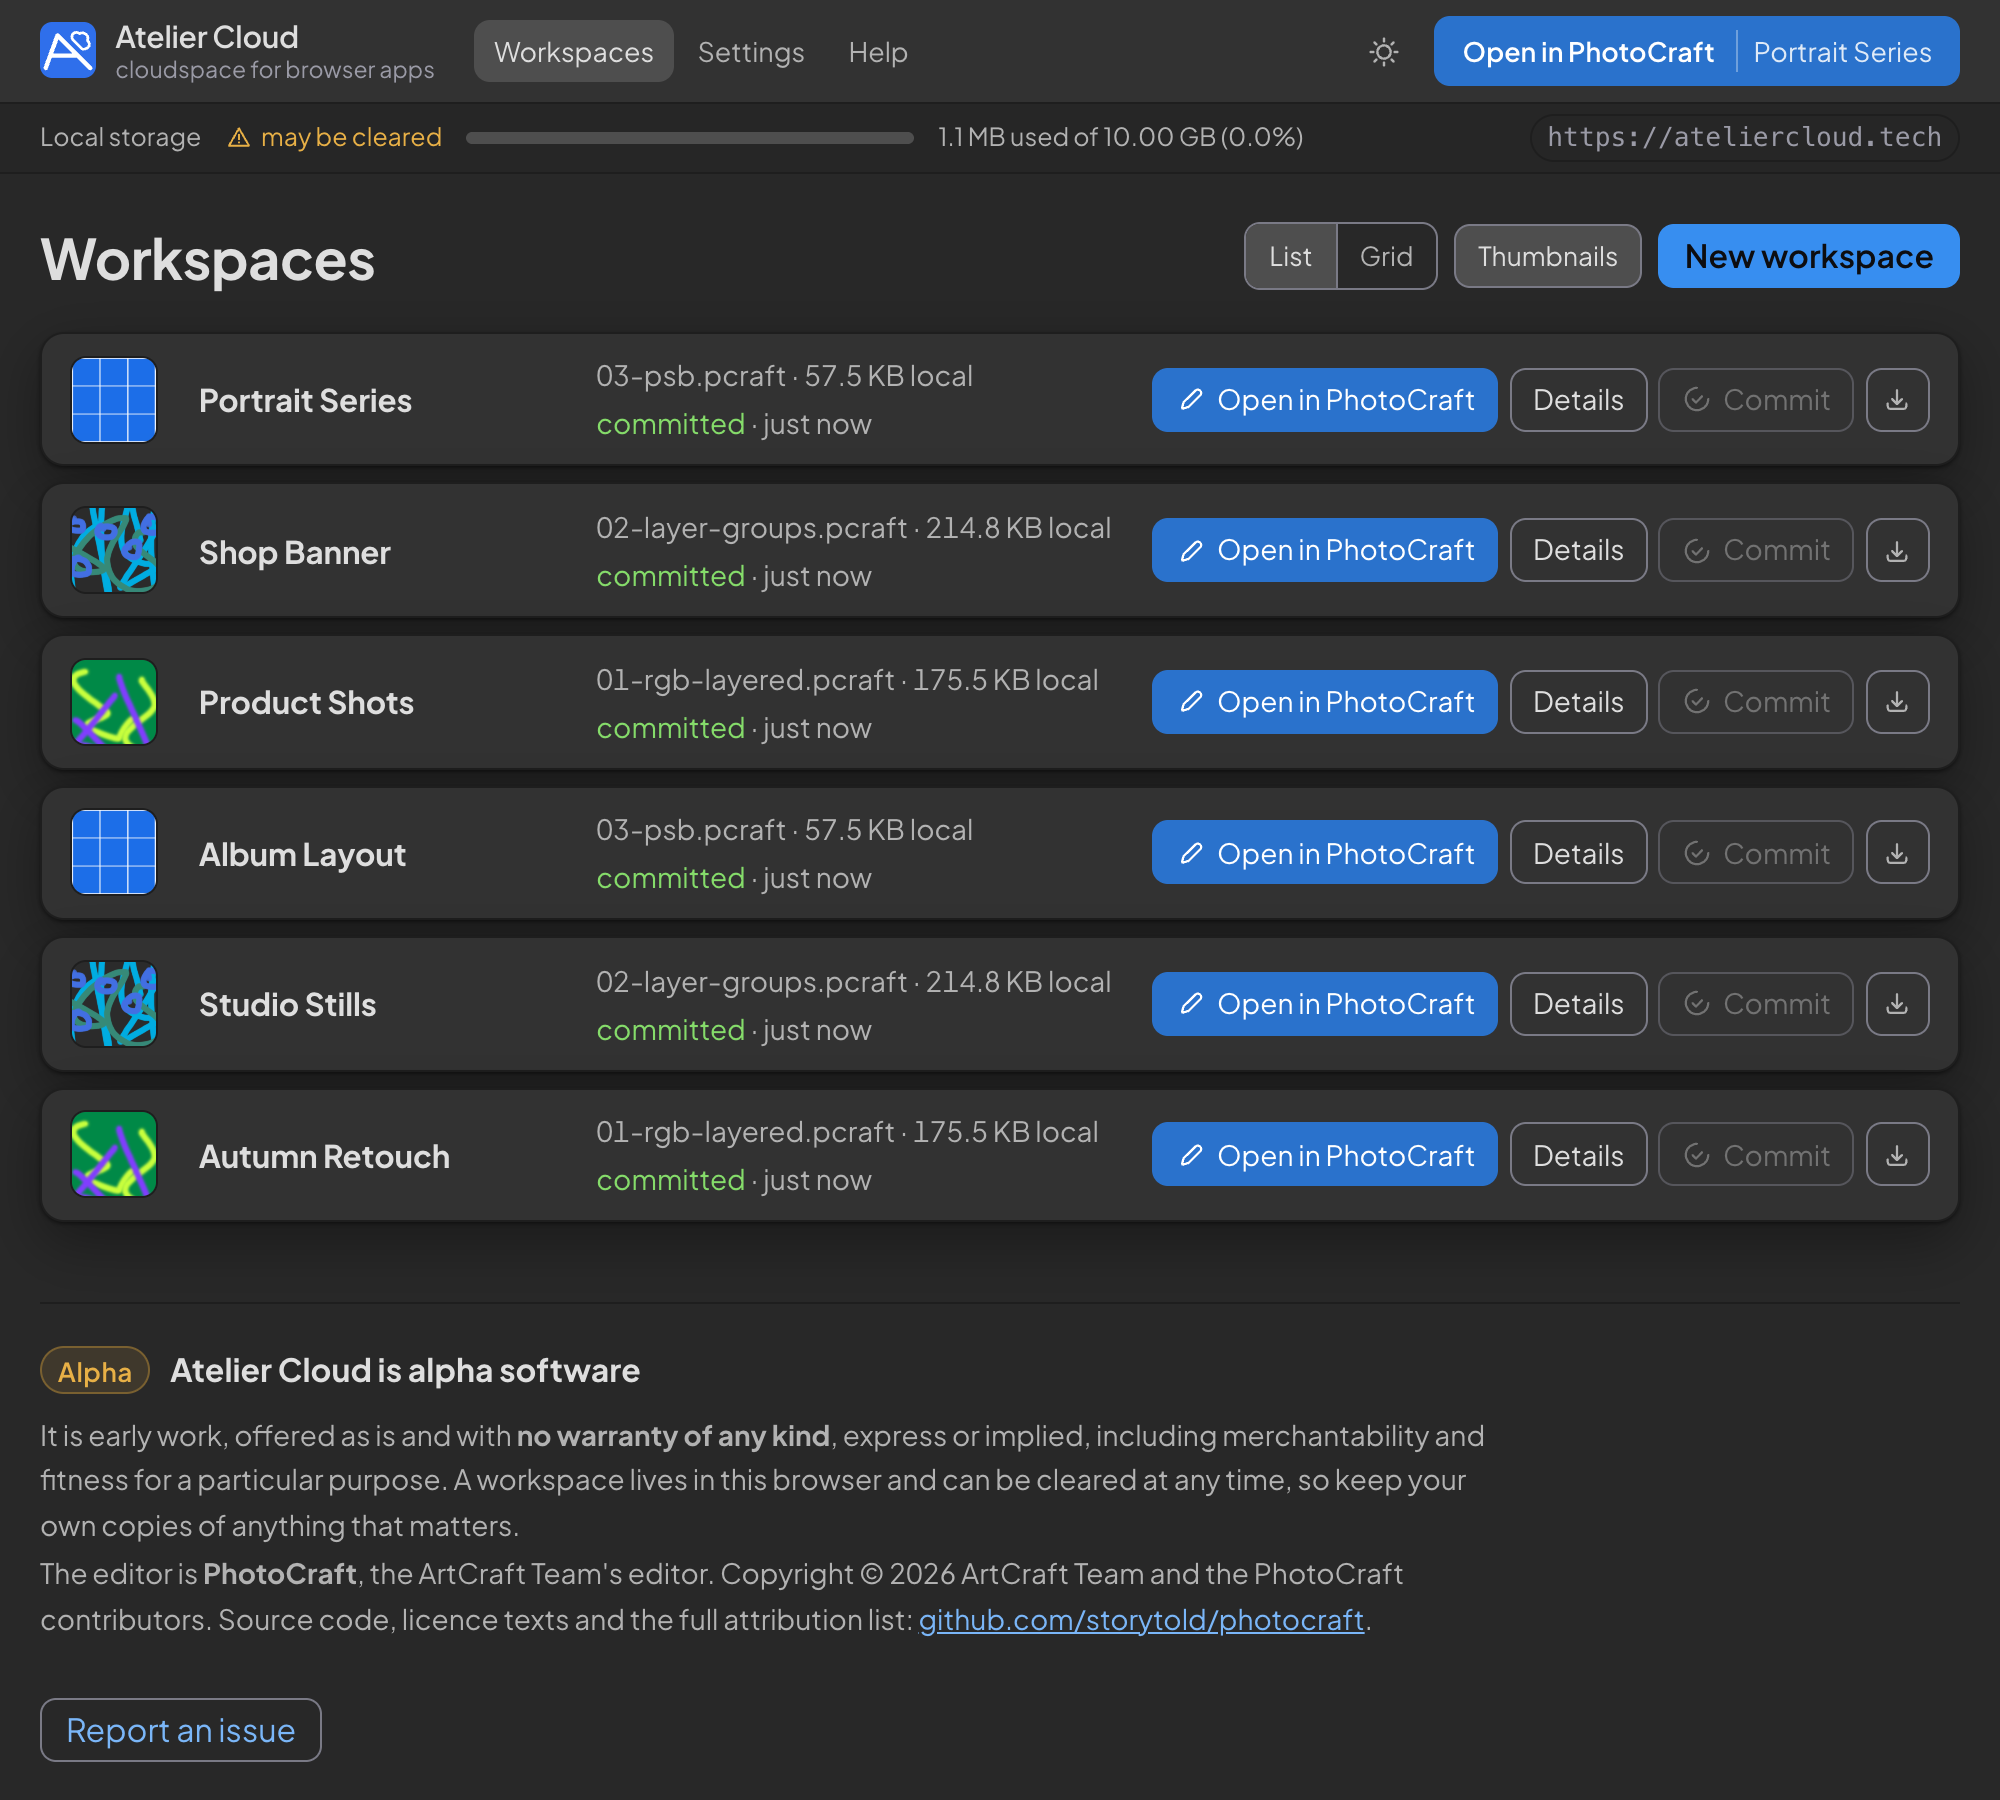Click the Atelier Cloud logo icon
This screenshot has height=1800, width=2000.
(x=68, y=50)
